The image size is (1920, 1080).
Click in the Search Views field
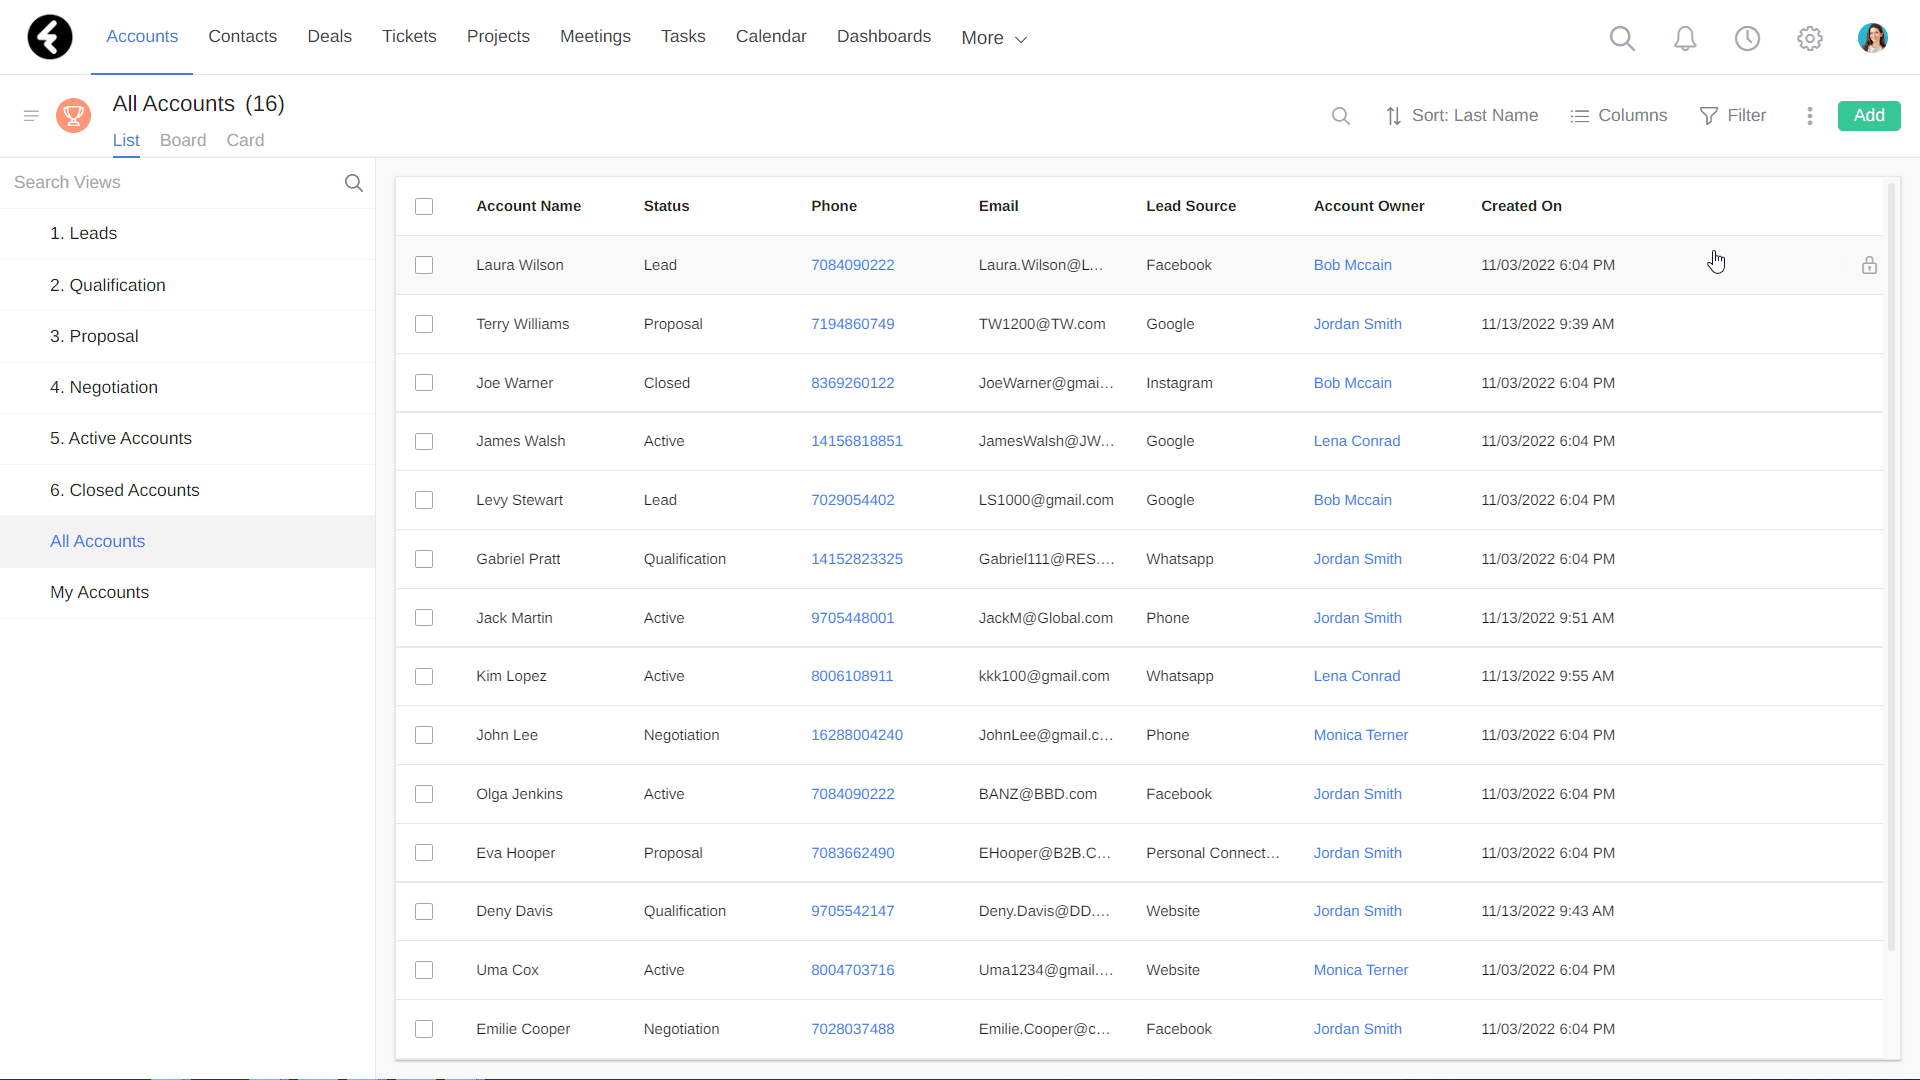170,182
